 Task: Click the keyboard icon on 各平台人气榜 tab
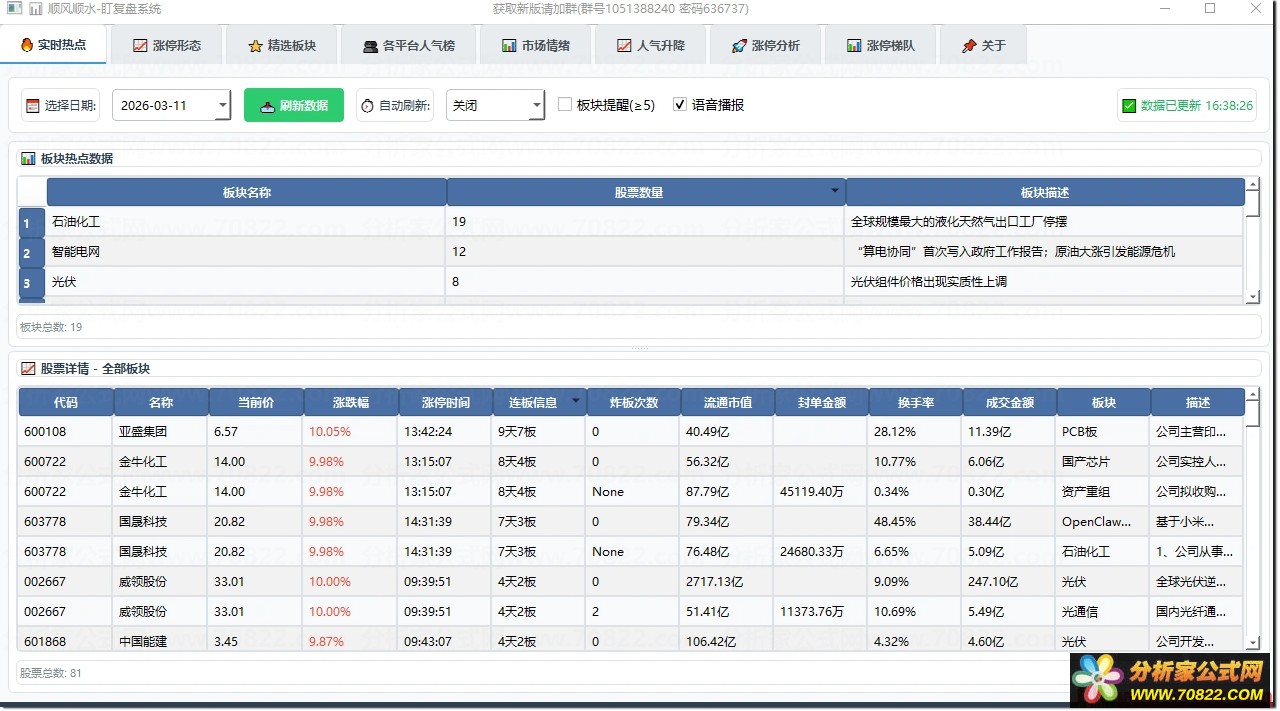(x=370, y=46)
